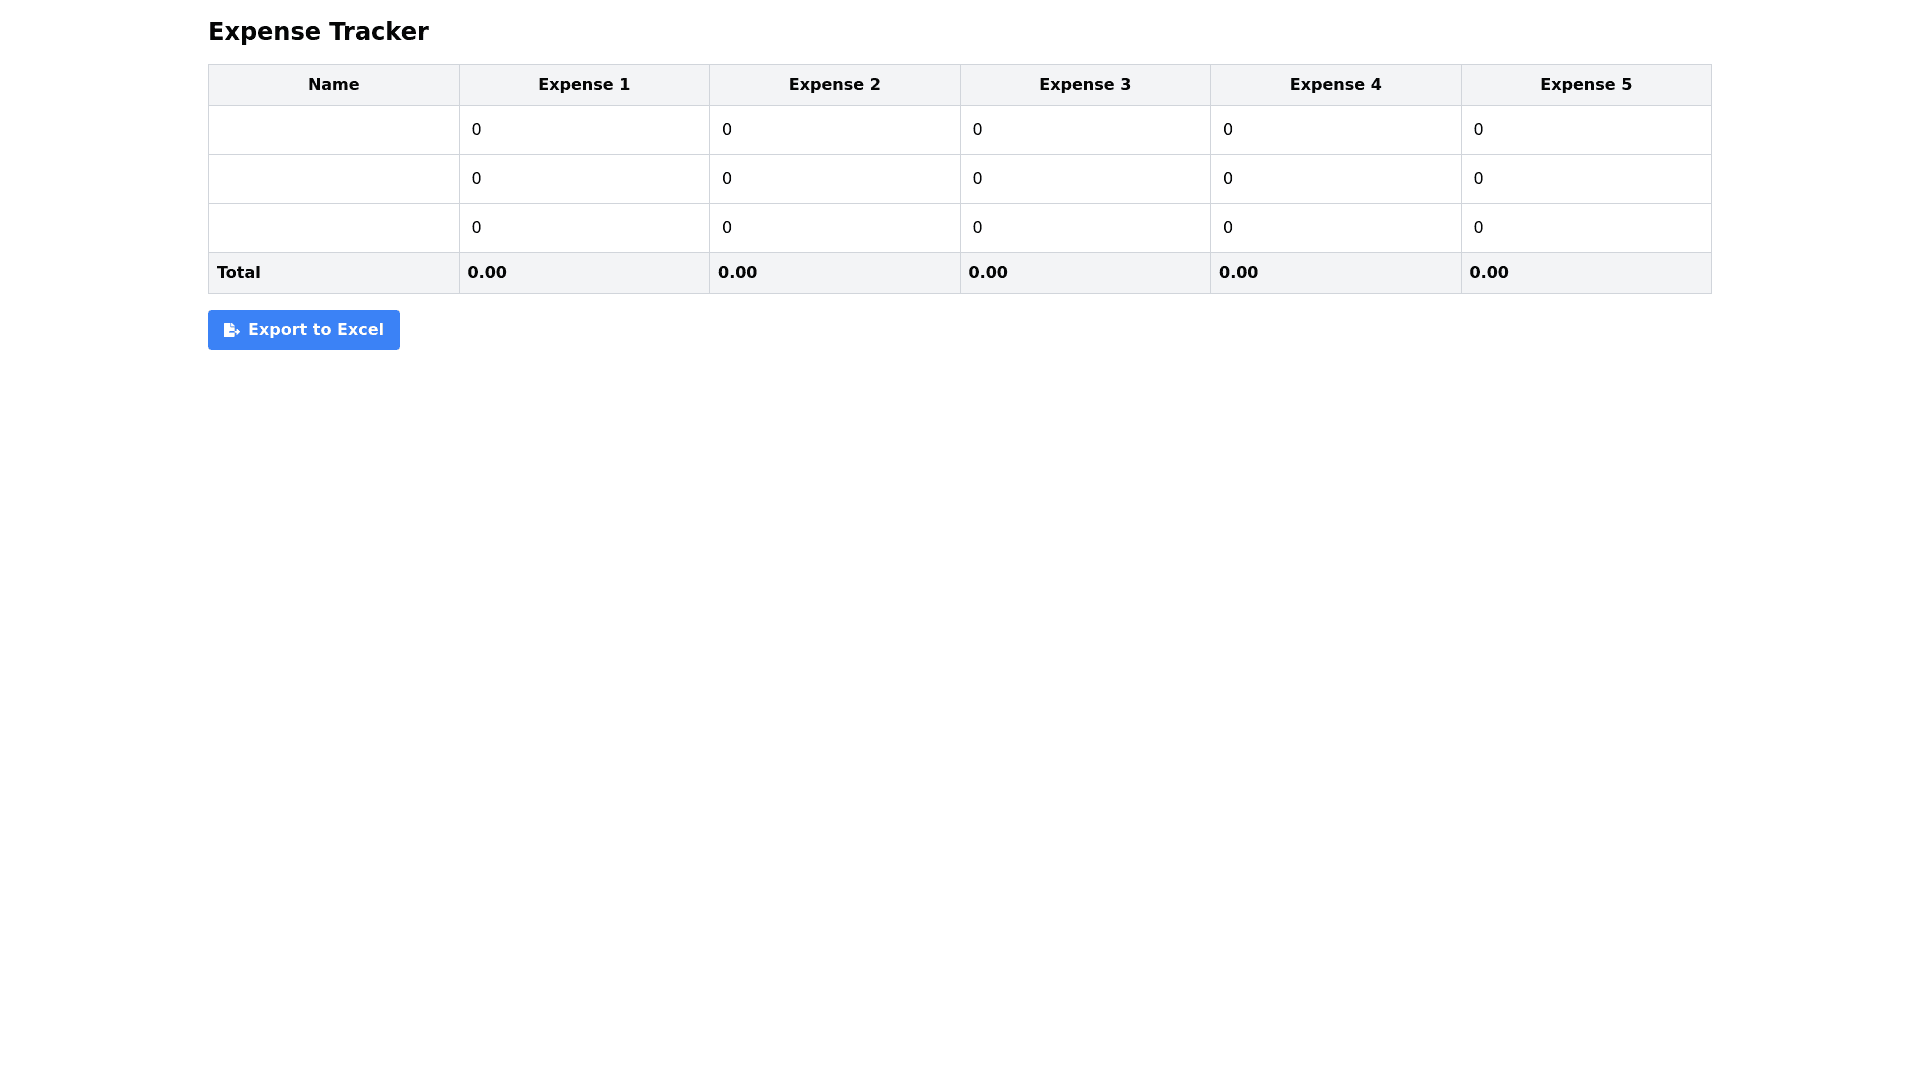Screen dimensions: 1920x1080
Task: Click first row Expense 4 input
Action: pos(1335,130)
